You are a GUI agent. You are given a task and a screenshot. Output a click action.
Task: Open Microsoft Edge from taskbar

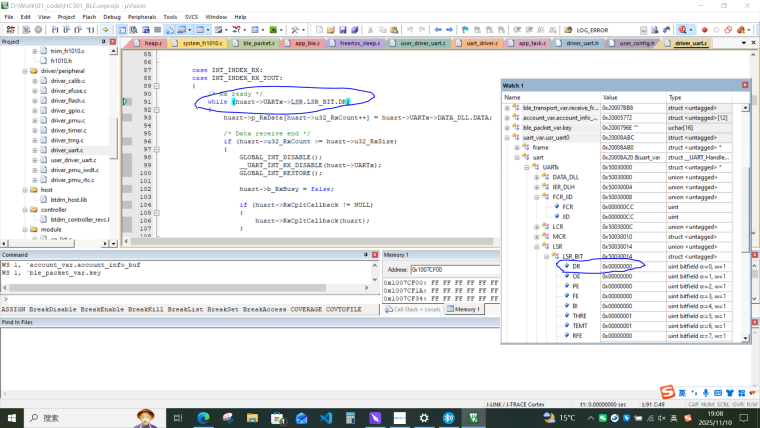pyautogui.click(x=201, y=416)
